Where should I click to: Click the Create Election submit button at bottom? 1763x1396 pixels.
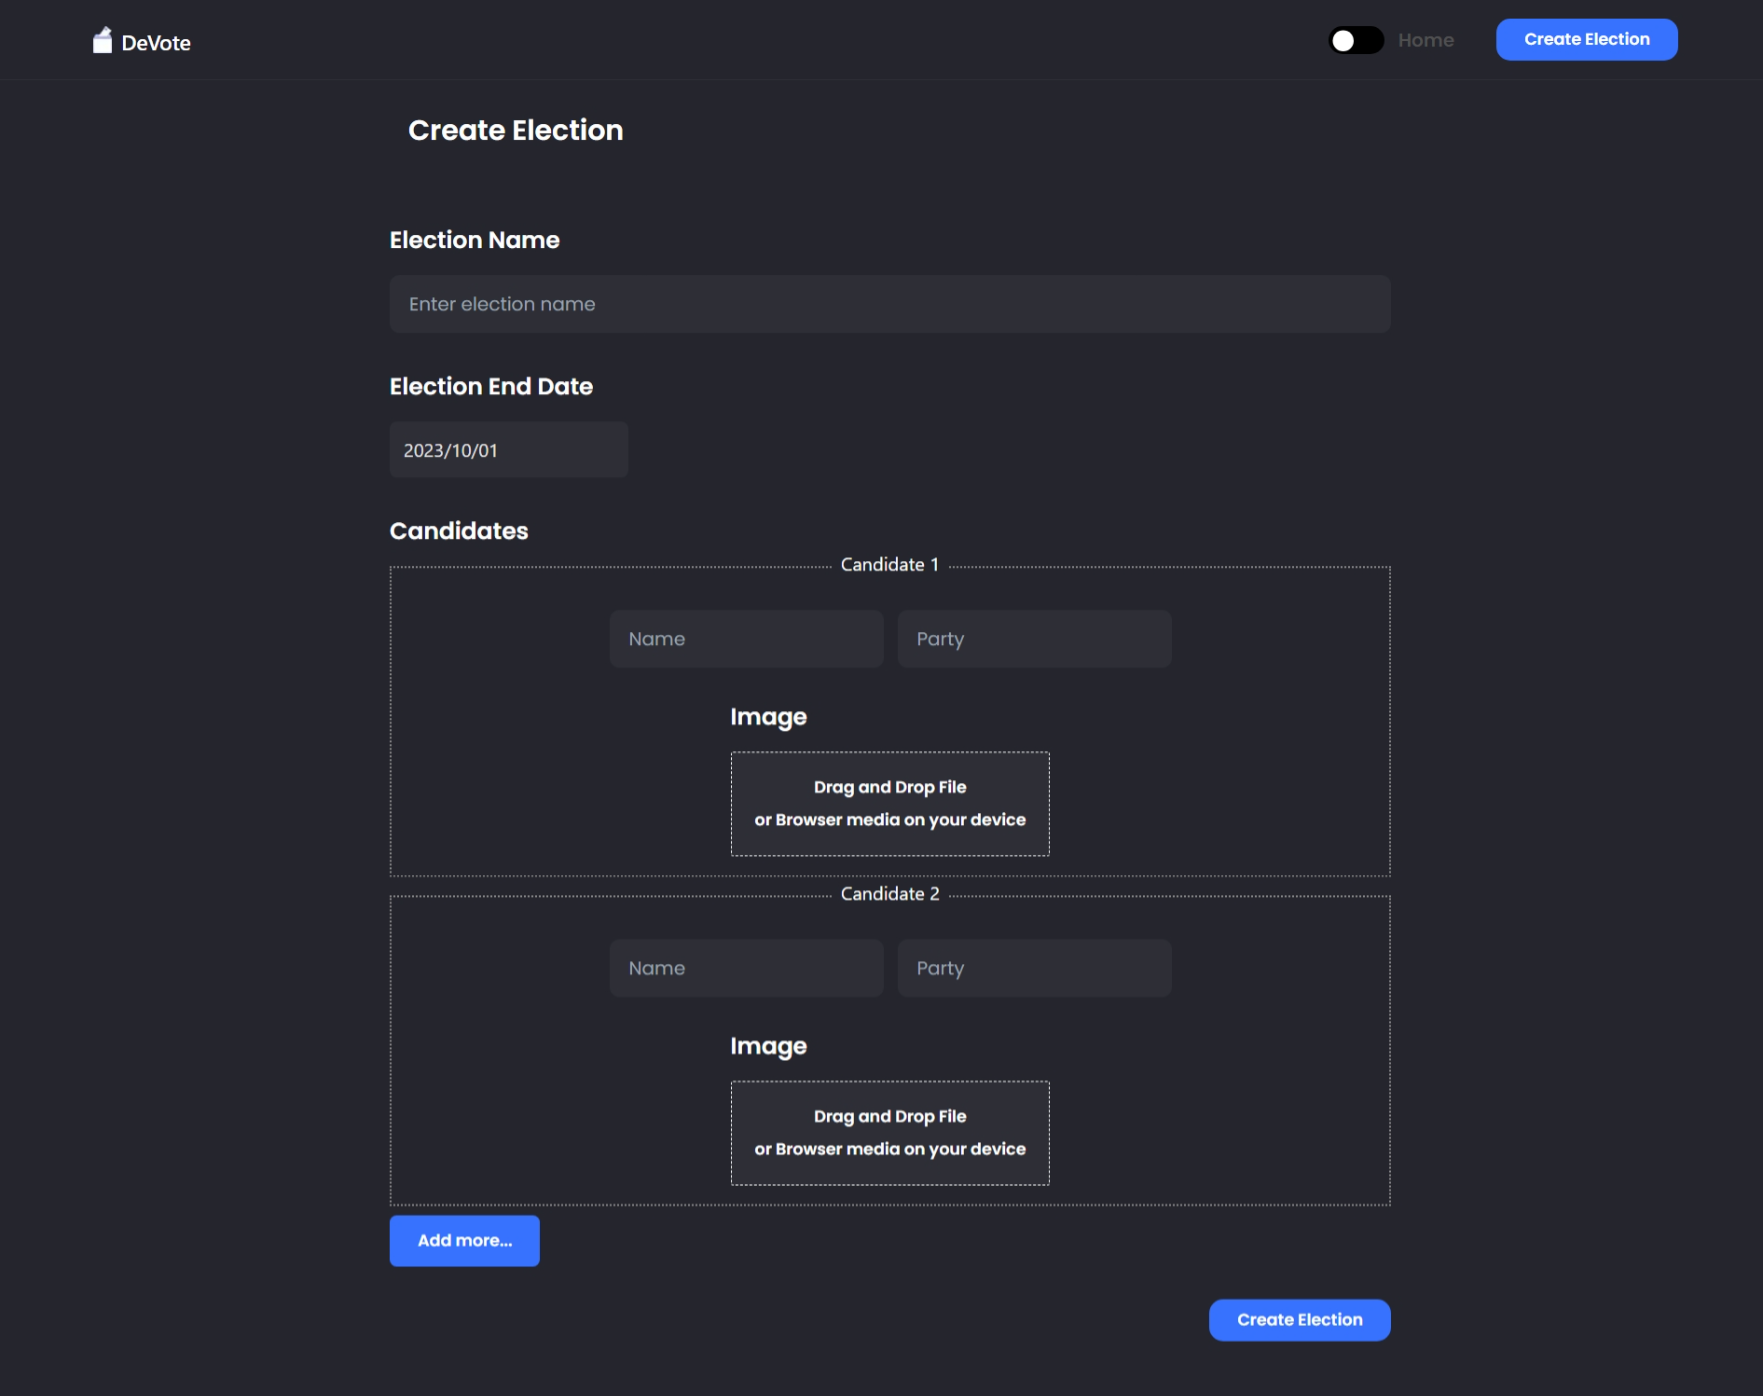click(1299, 1319)
